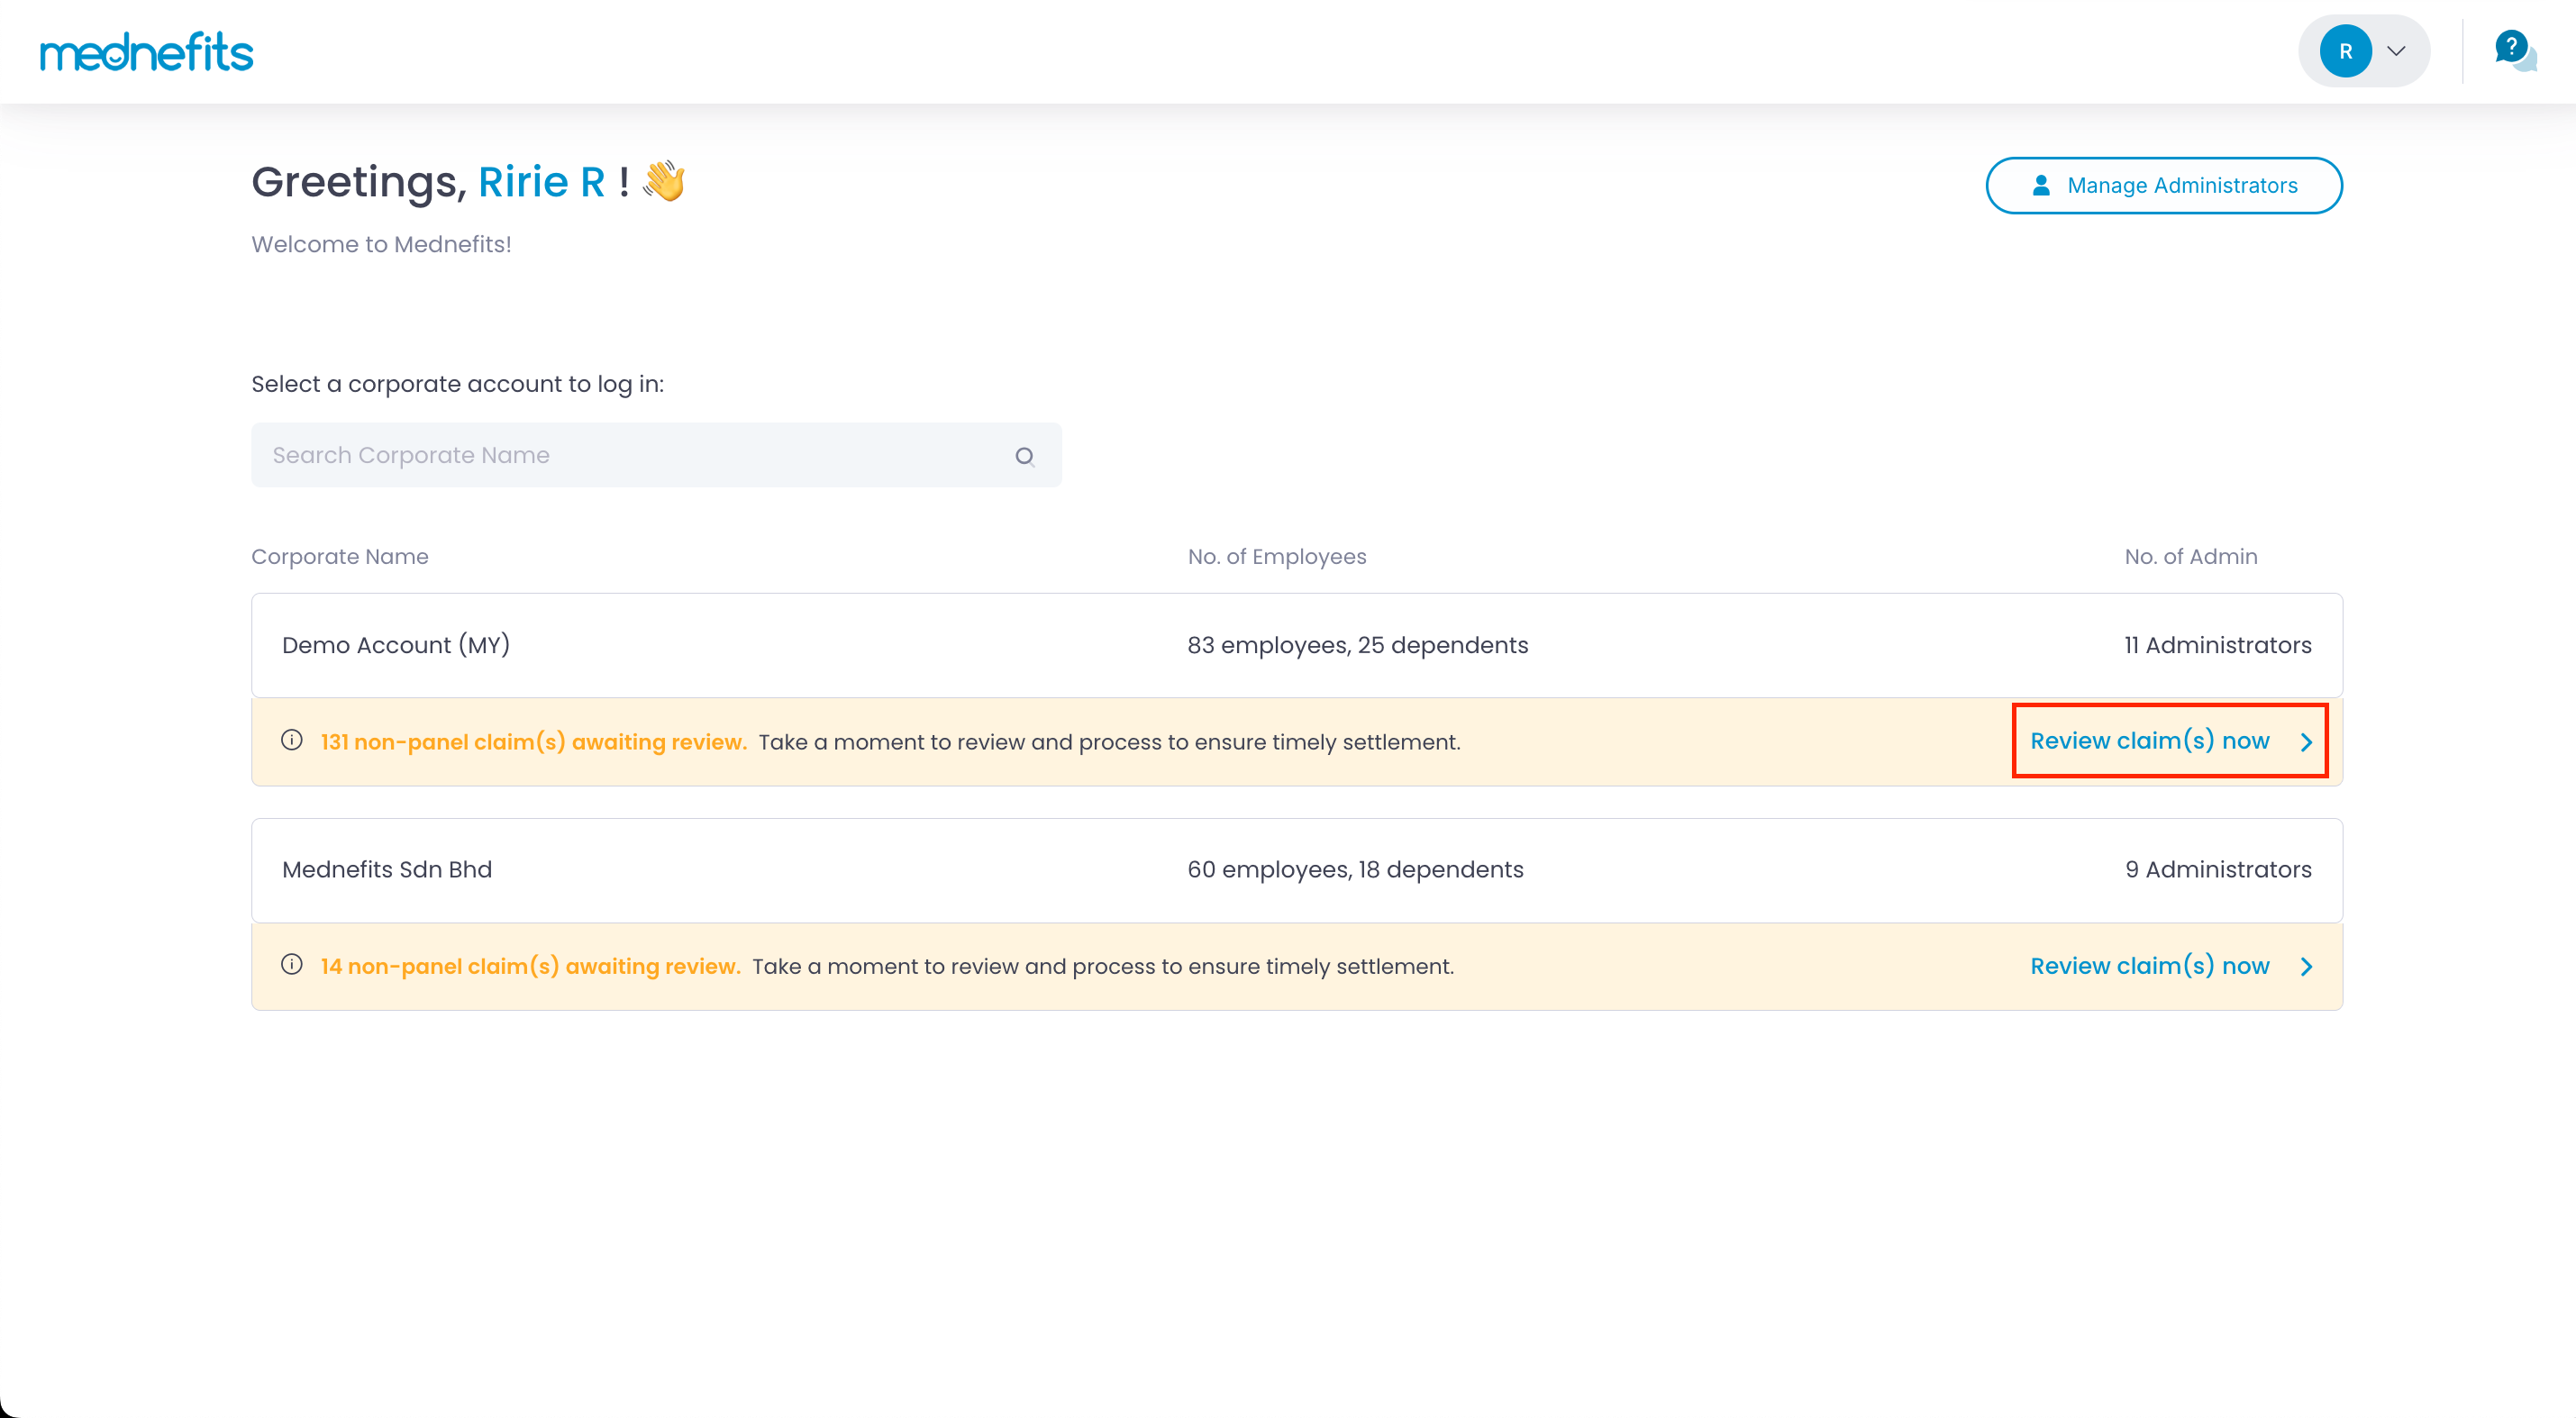Review claims now for Demo Account (MY)
This screenshot has width=2576, height=1418.
click(2149, 741)
